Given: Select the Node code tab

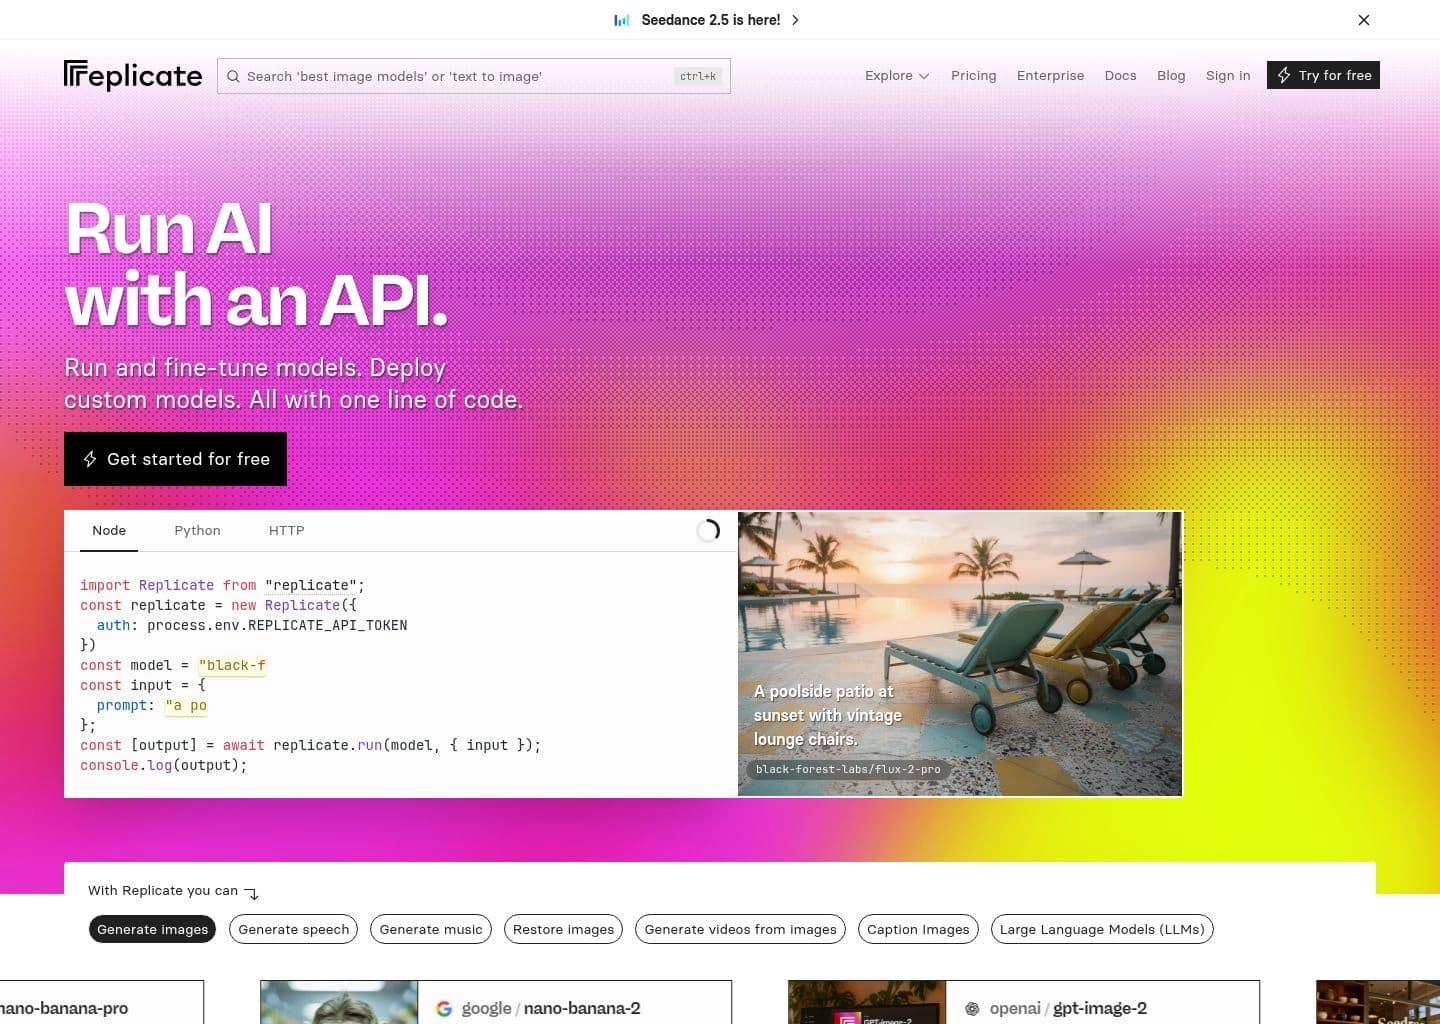Looking at the screenshot, I should click(109, 531).
